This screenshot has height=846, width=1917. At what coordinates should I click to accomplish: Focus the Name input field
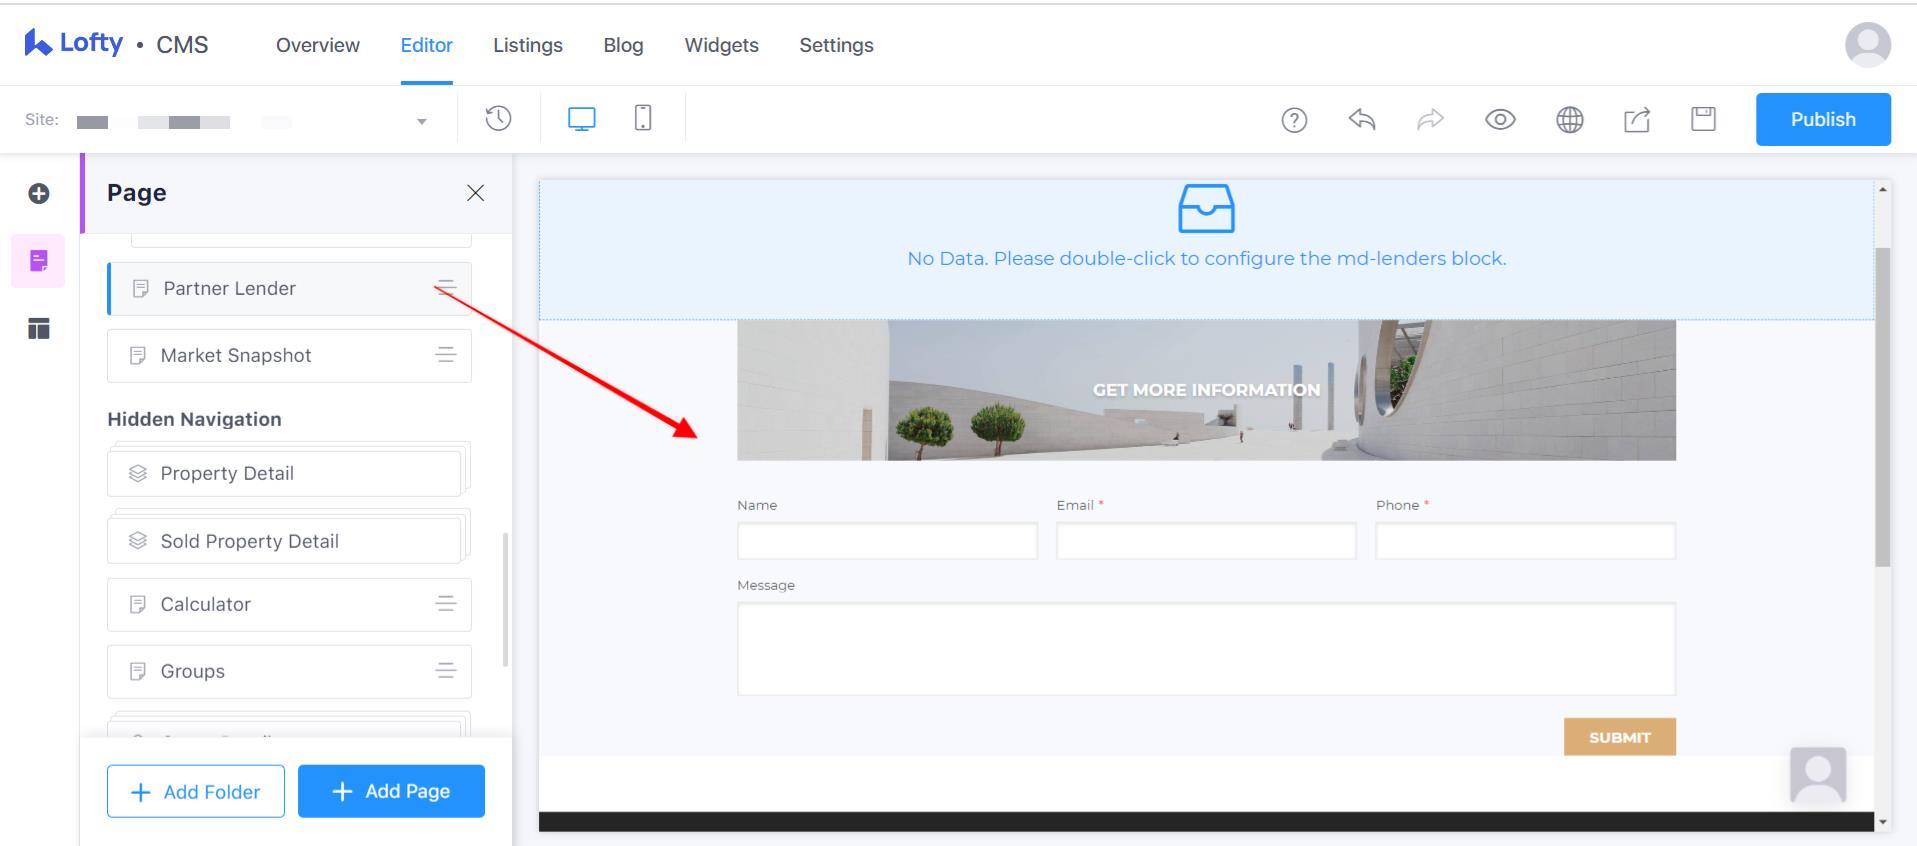(x=887, y=541)
